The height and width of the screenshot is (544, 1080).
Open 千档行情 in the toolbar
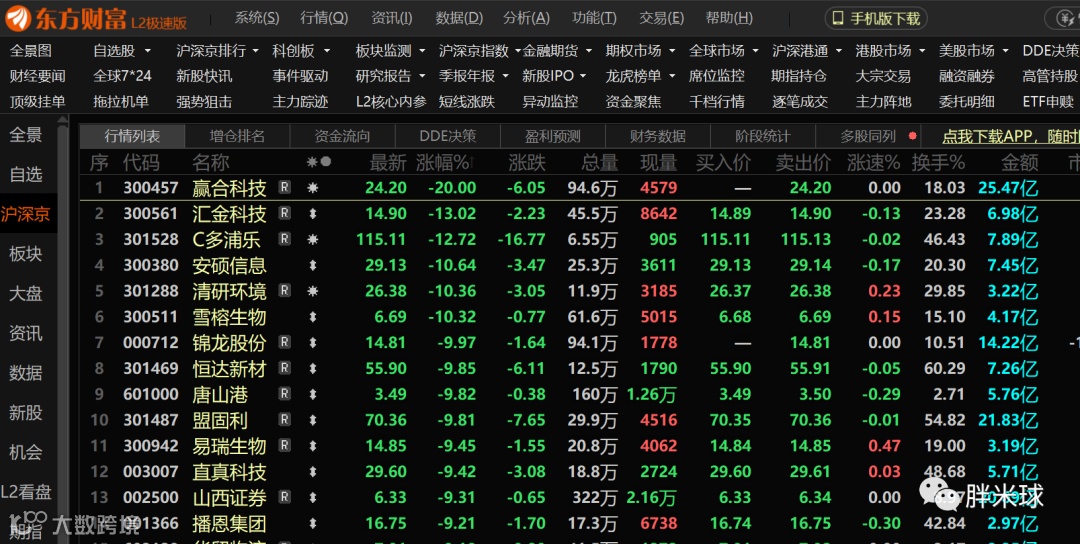[717, 102]
